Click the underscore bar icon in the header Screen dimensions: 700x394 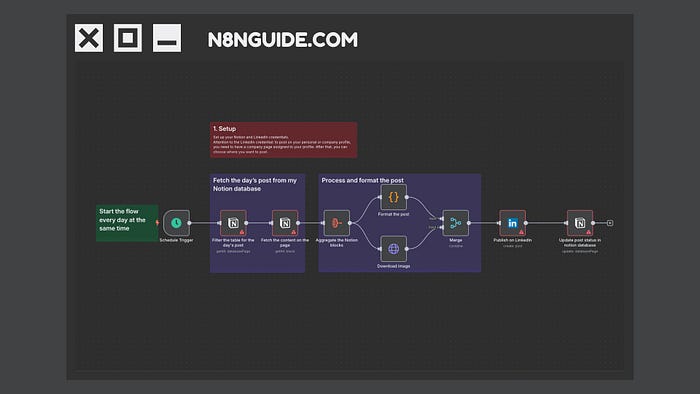pos(167,38)
